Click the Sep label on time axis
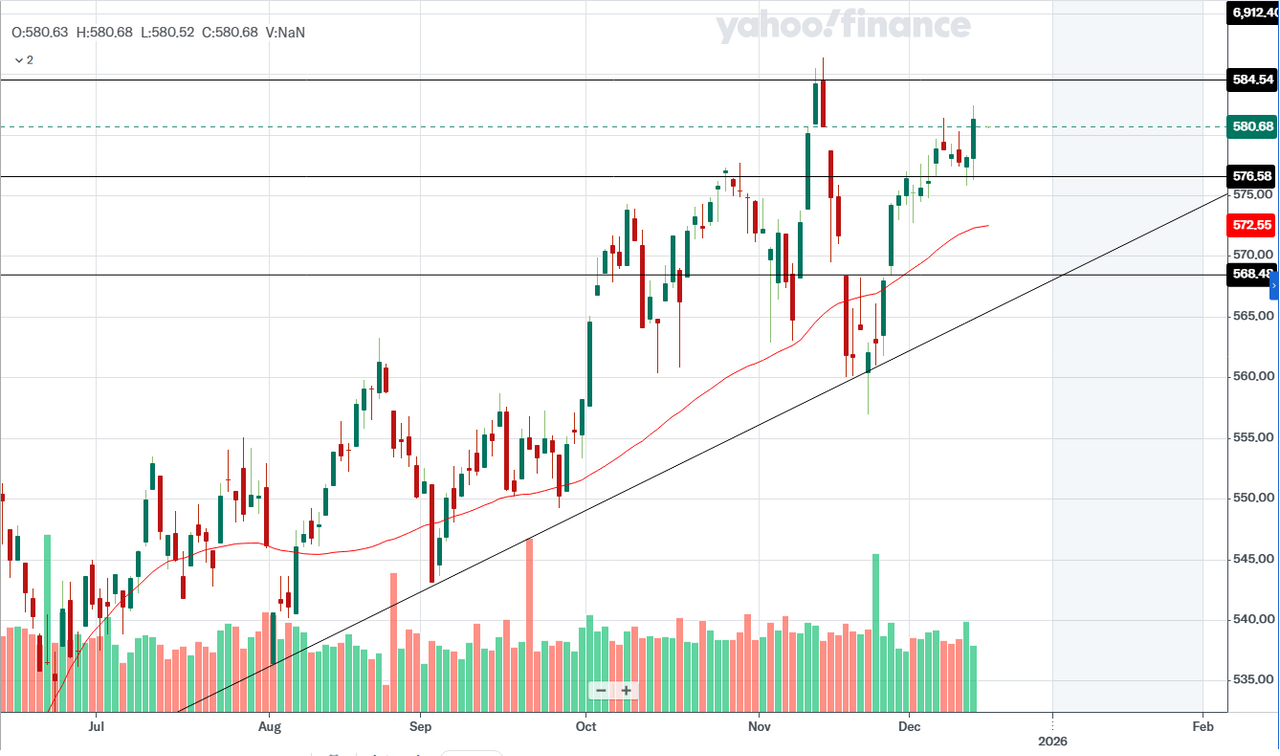The width and height of the screenshot is (1280, 756). (421, 726)
